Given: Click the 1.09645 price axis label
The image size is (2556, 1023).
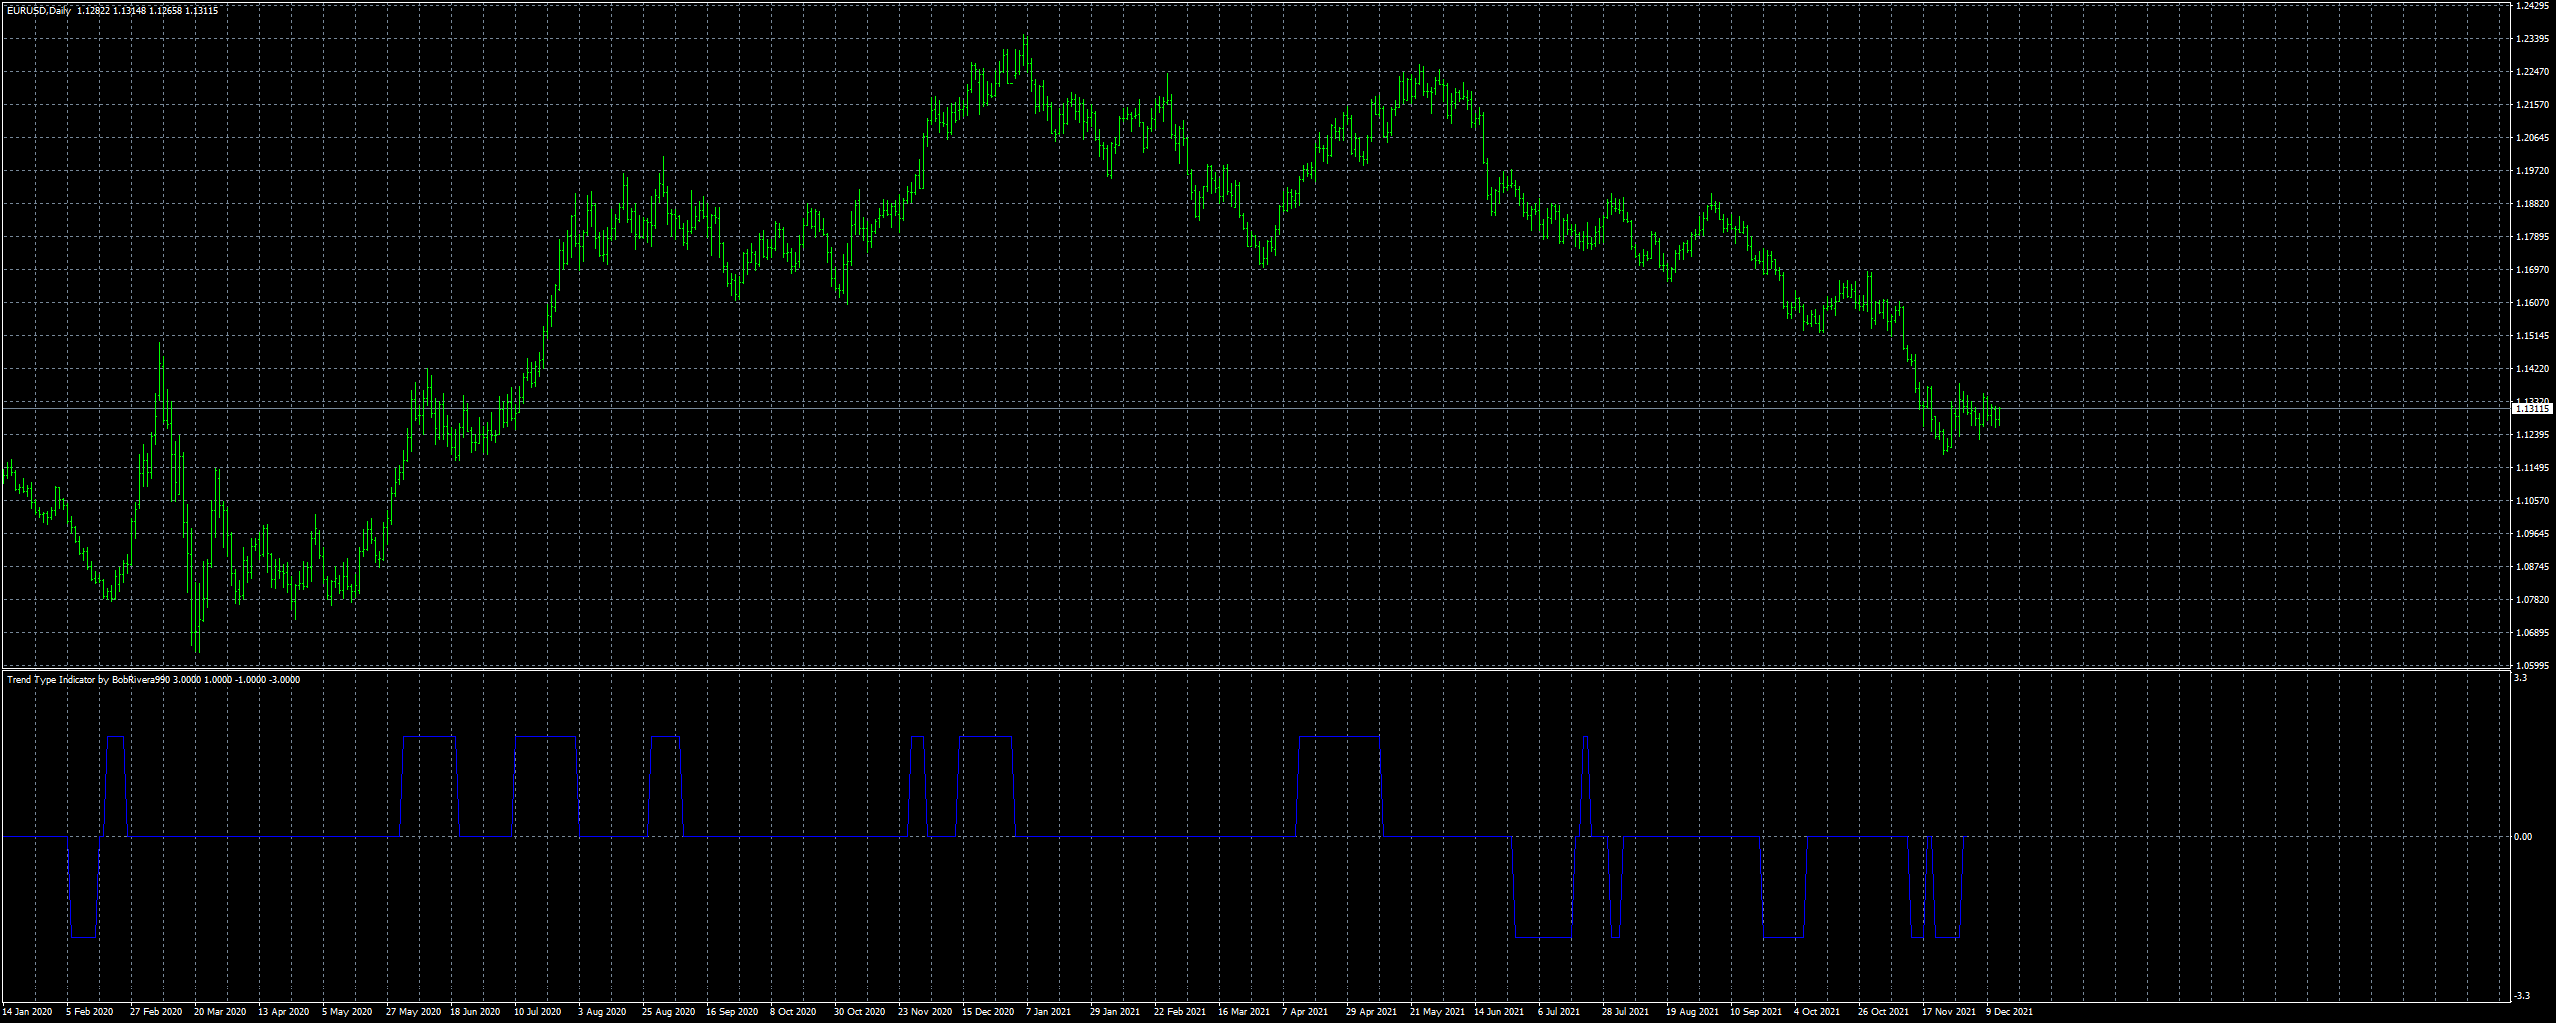Looking at the screenshot, I should pyautogui.click(x=2532, y=534).
